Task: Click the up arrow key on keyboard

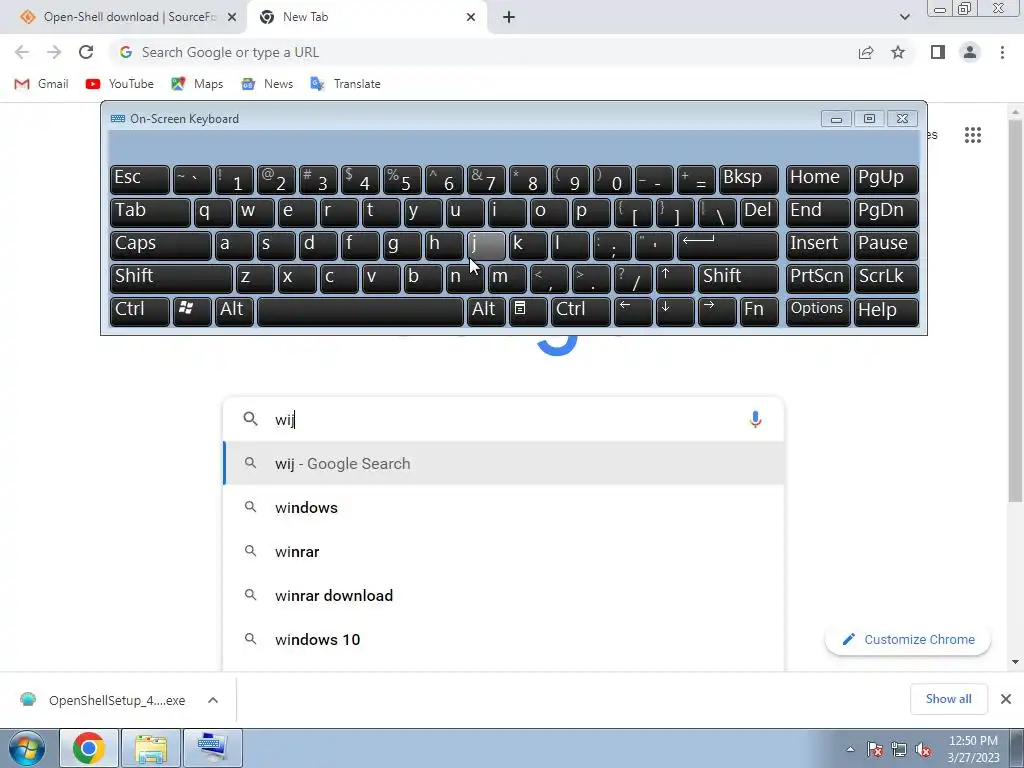Action: pyautogui.click(x=675, y=278)
